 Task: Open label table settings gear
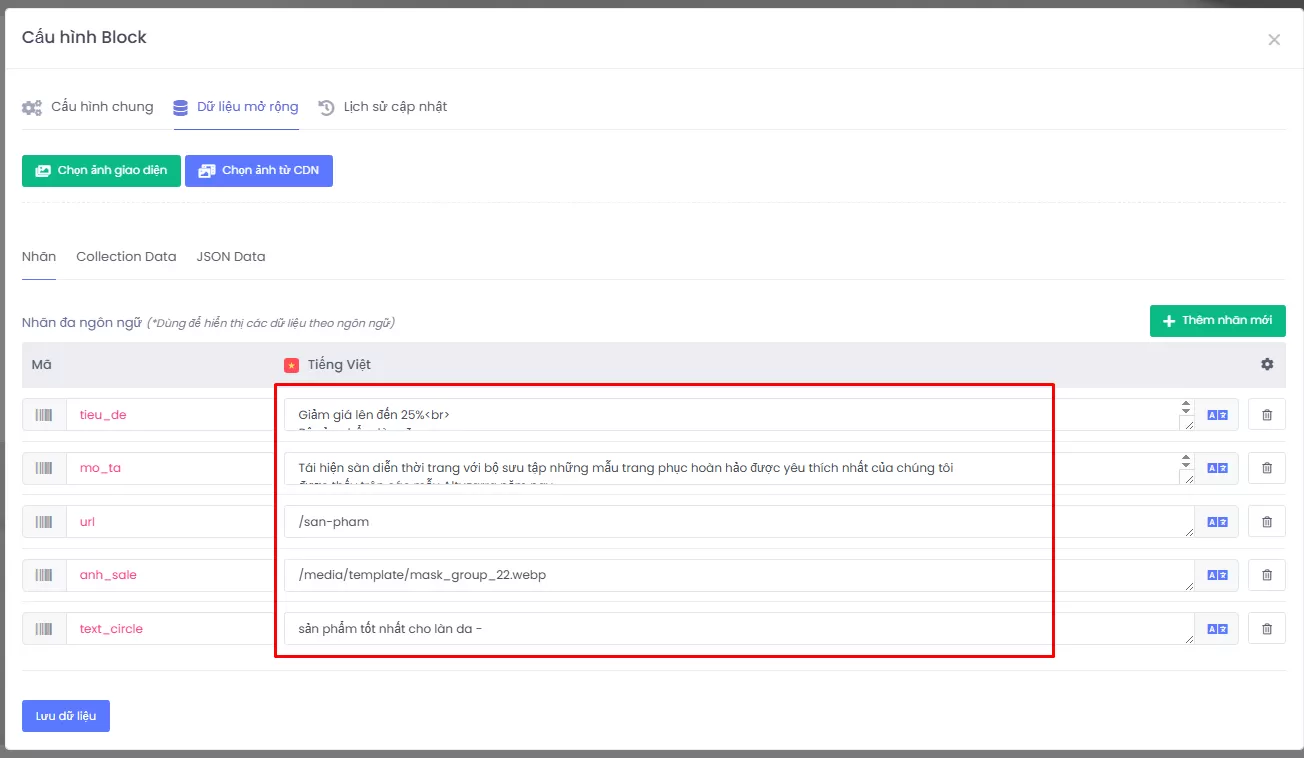point(1267,365)
